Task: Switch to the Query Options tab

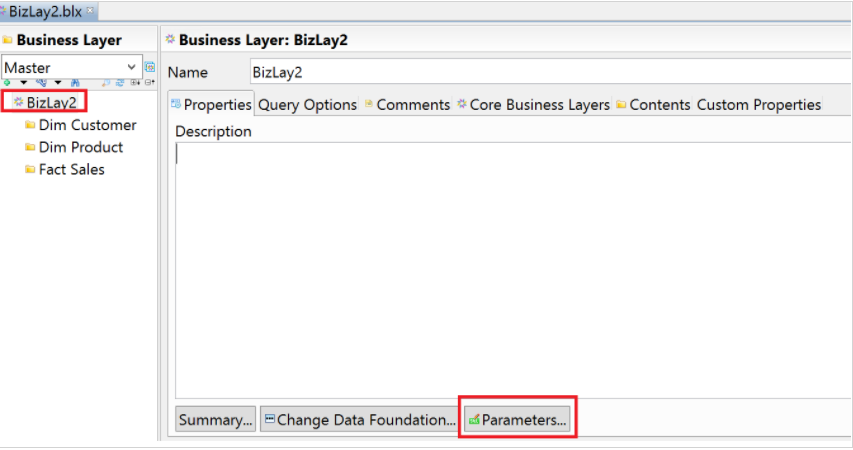Action: tap(307, 104)
